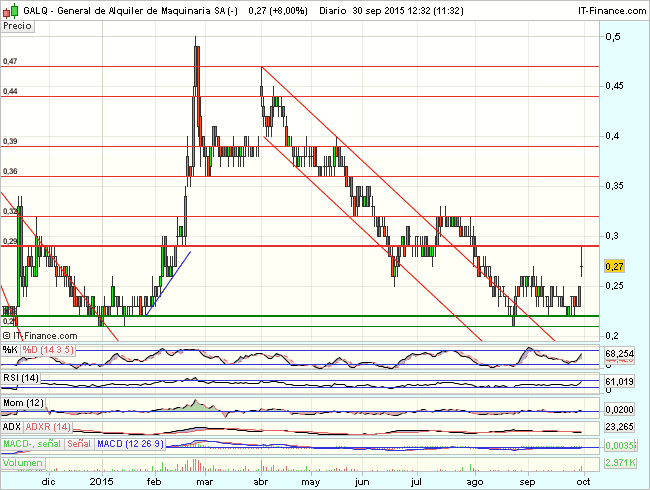
Task: Click the 0,39 horizontal level label
Action: 10,141
